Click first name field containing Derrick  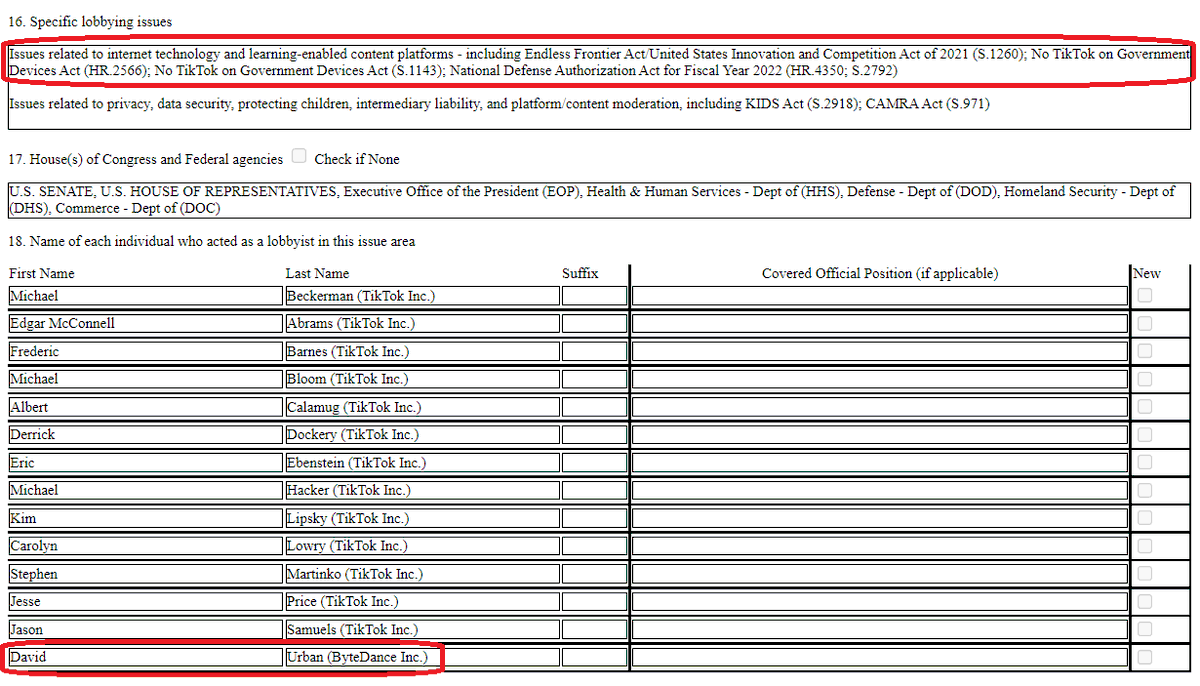[145, 435]
